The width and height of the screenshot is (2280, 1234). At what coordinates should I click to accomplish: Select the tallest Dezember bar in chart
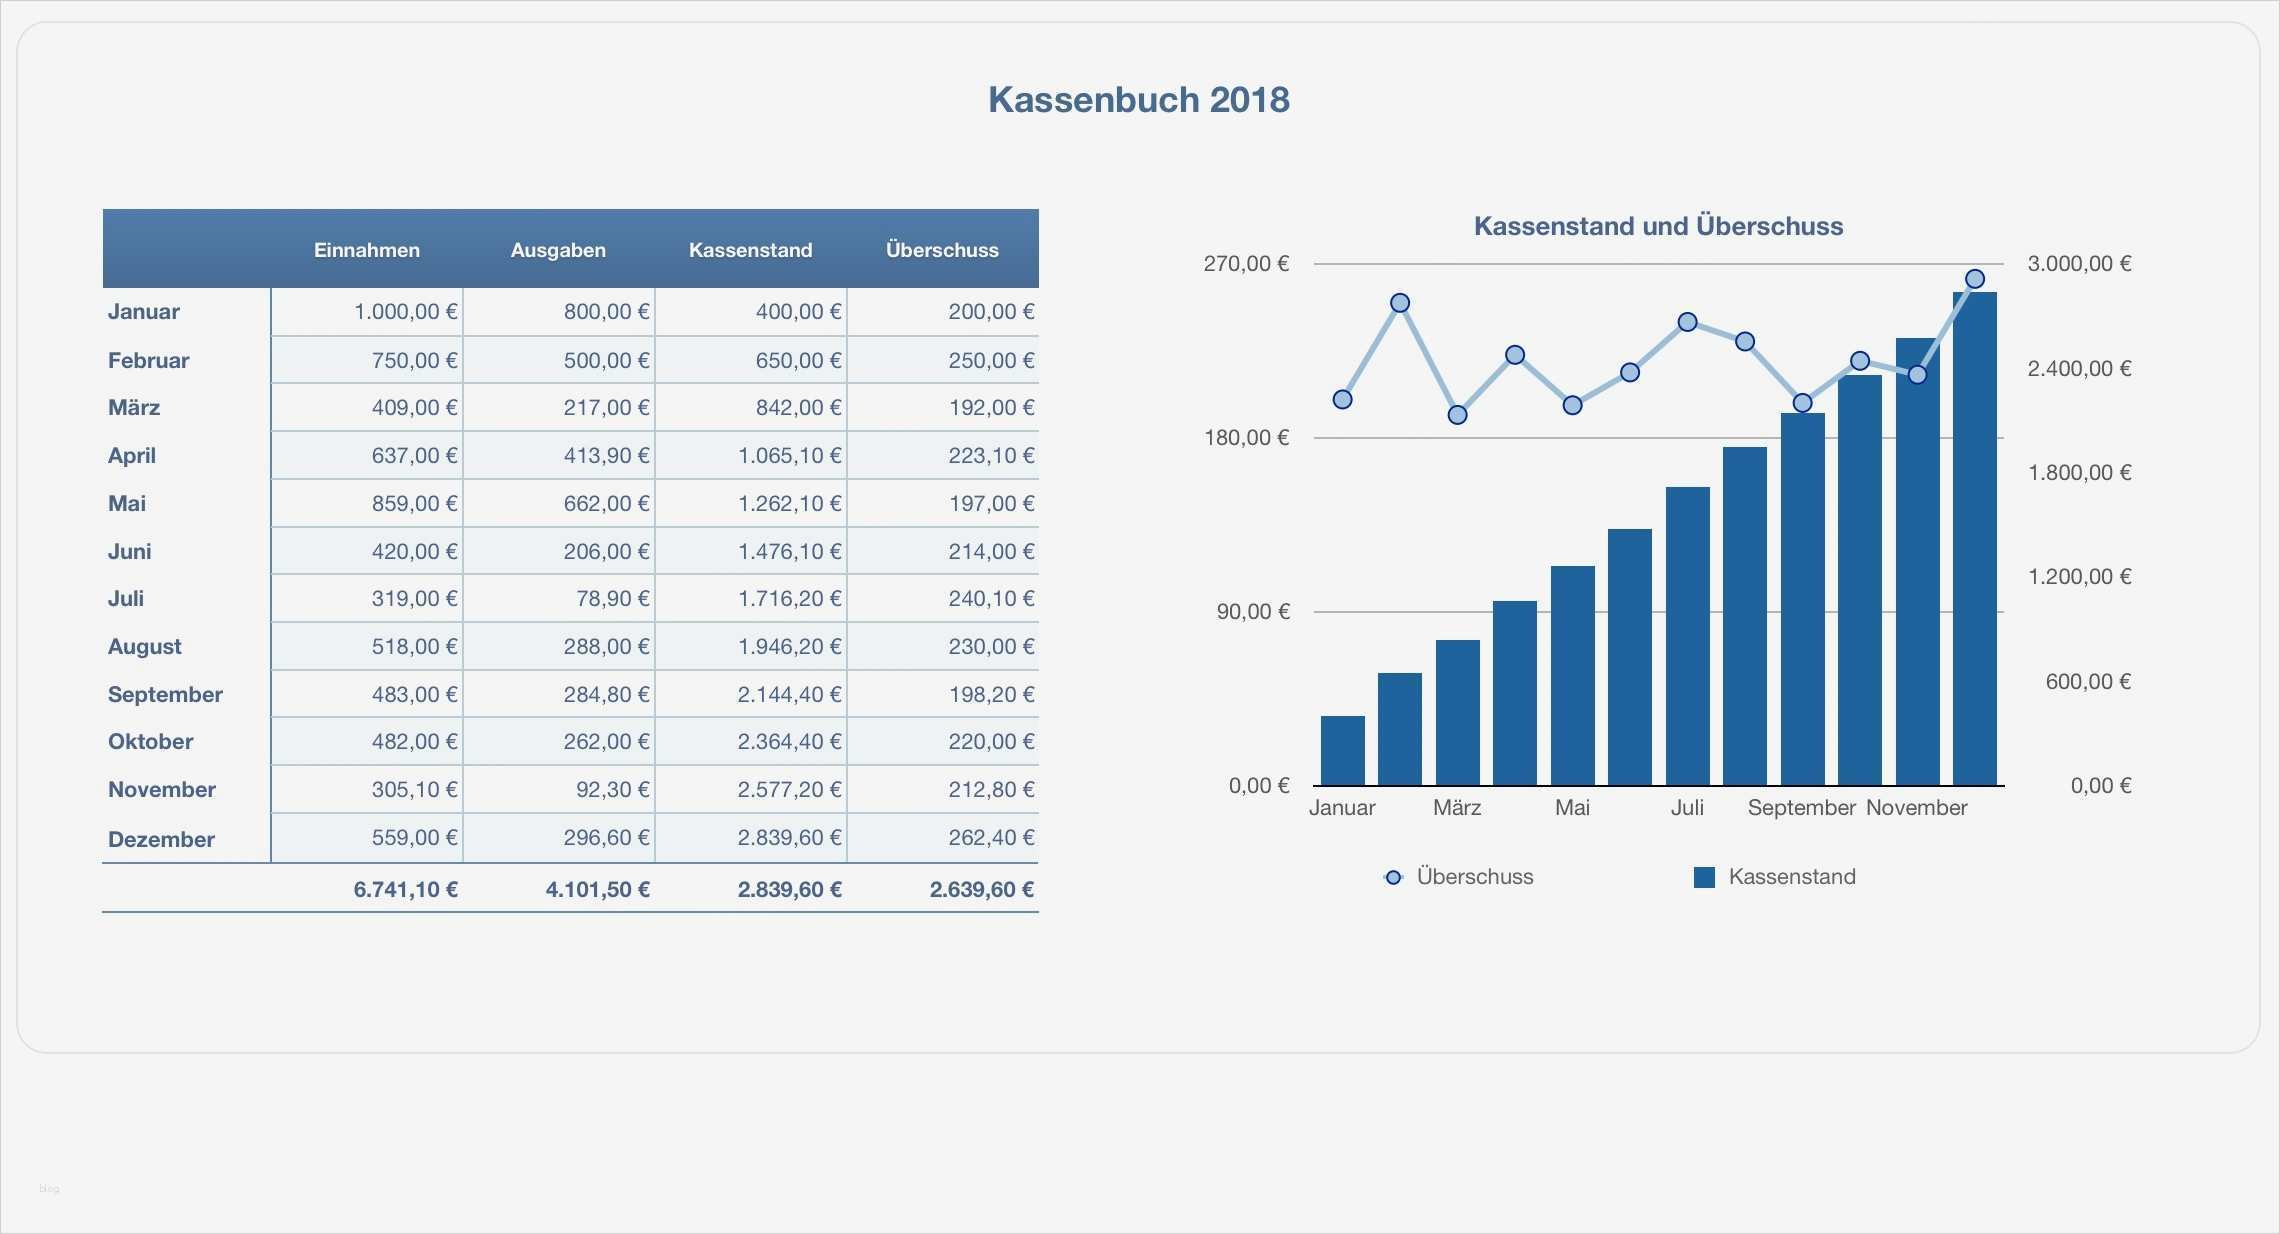tap(1974, 540)
